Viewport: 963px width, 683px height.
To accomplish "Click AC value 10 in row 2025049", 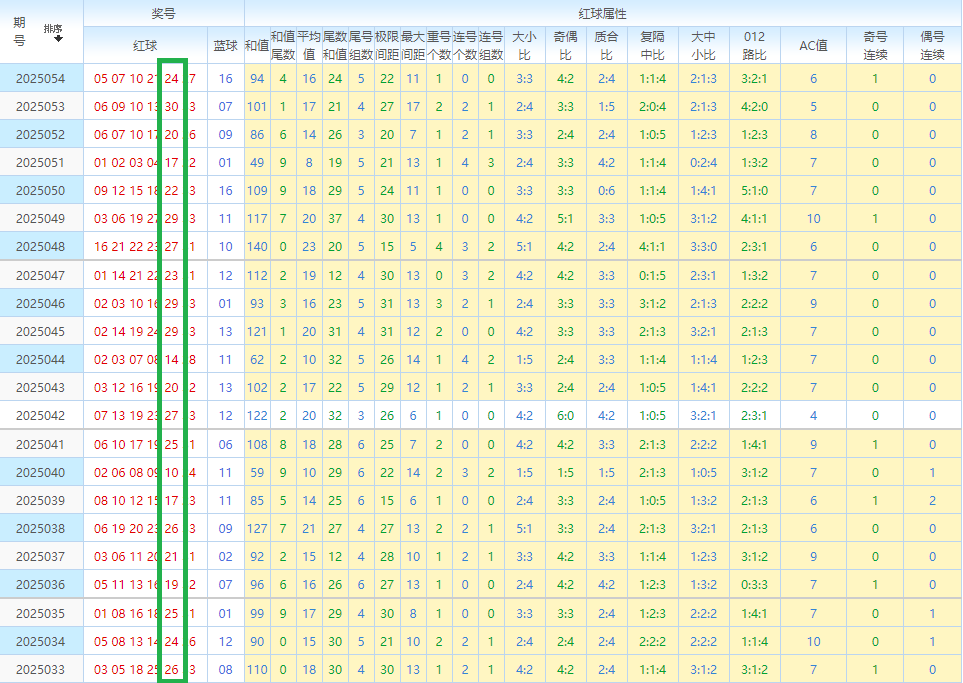I will (813, 218).
